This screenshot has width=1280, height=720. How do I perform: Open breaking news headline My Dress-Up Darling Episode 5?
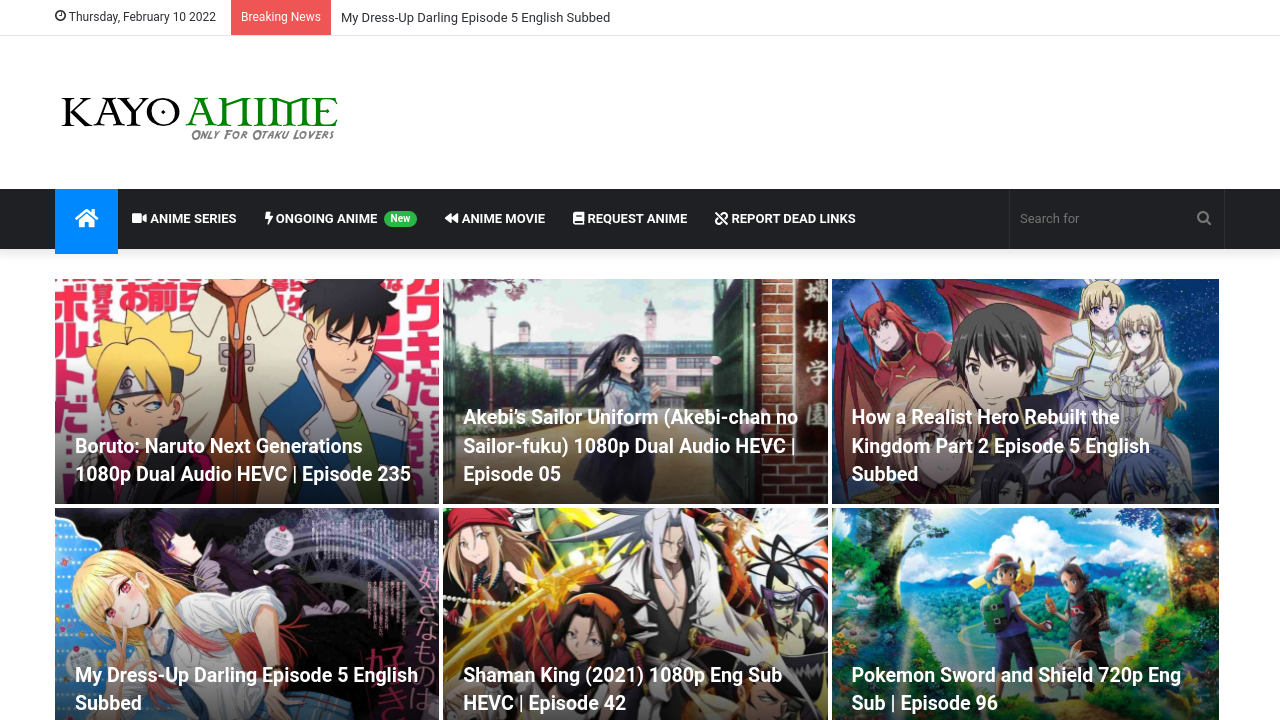[475, 17]
